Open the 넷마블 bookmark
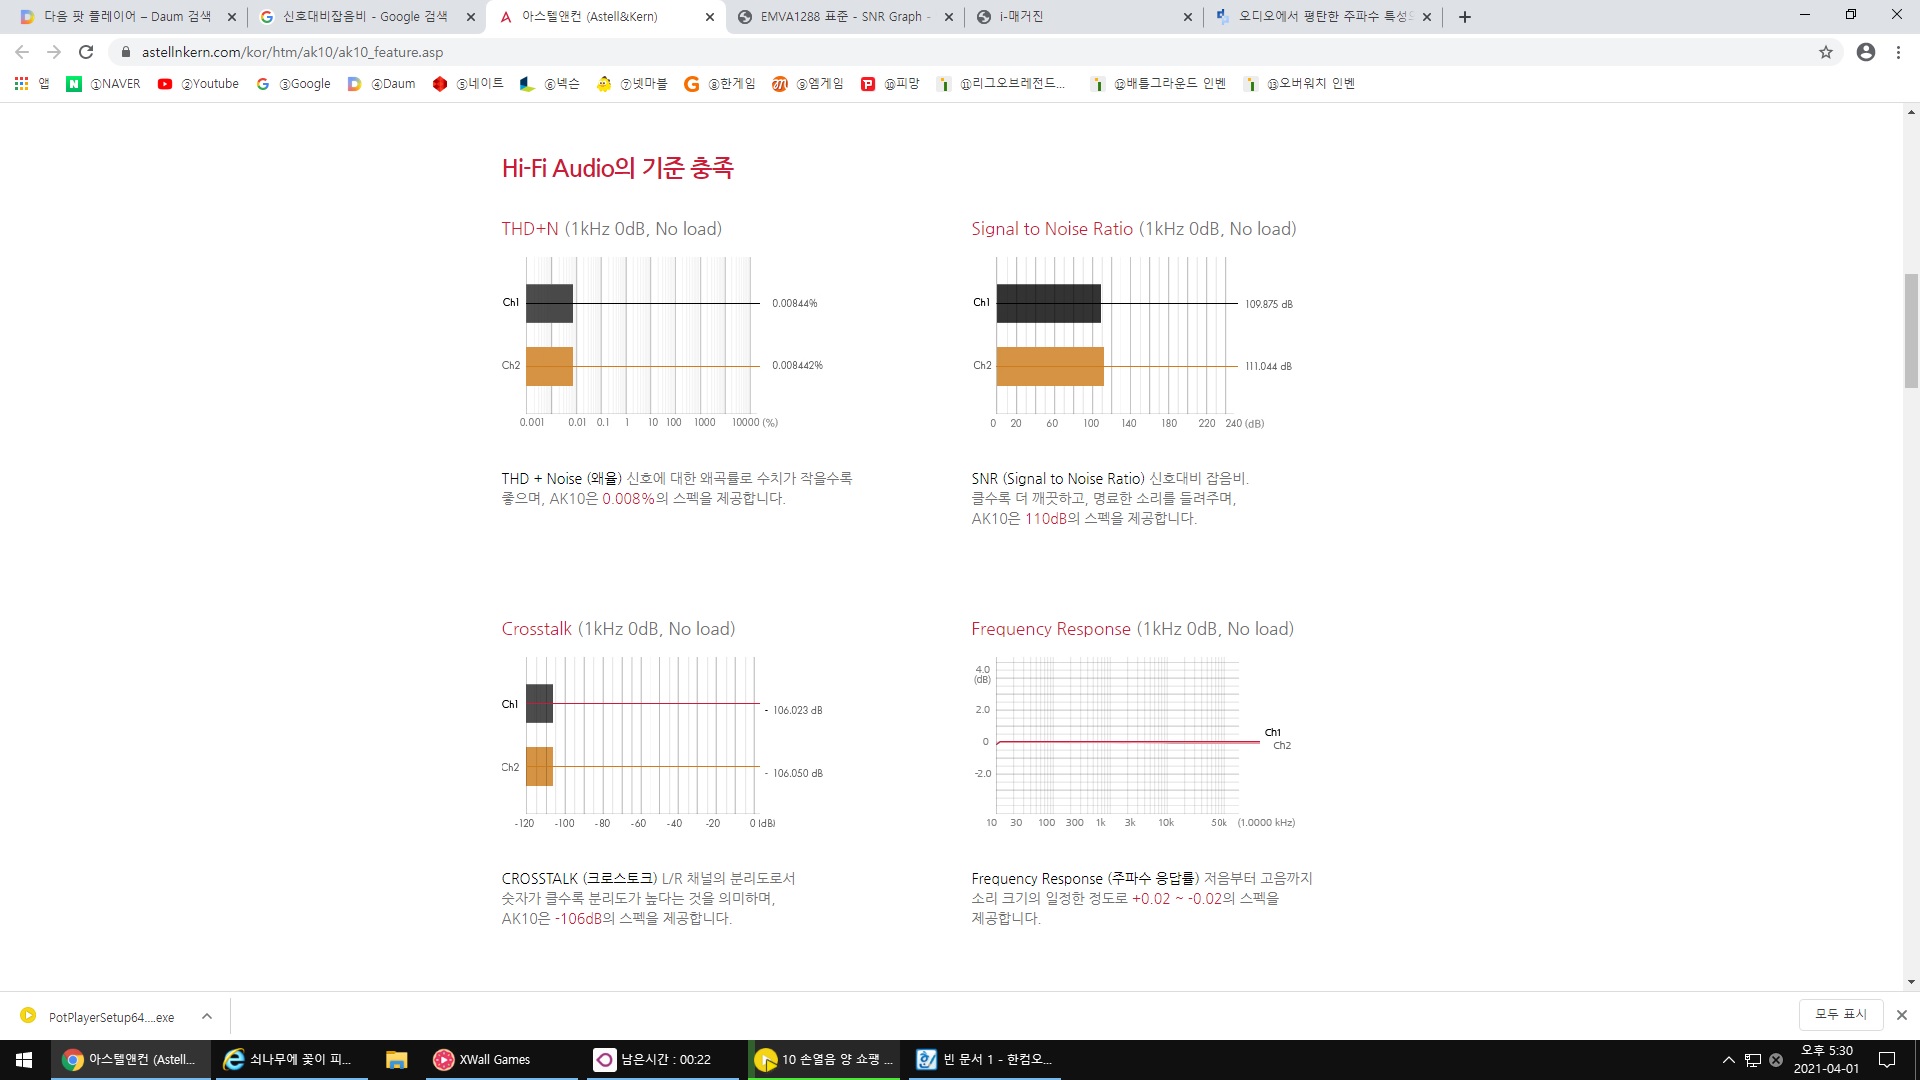Screen dimensions: 1920x1080 631,84
